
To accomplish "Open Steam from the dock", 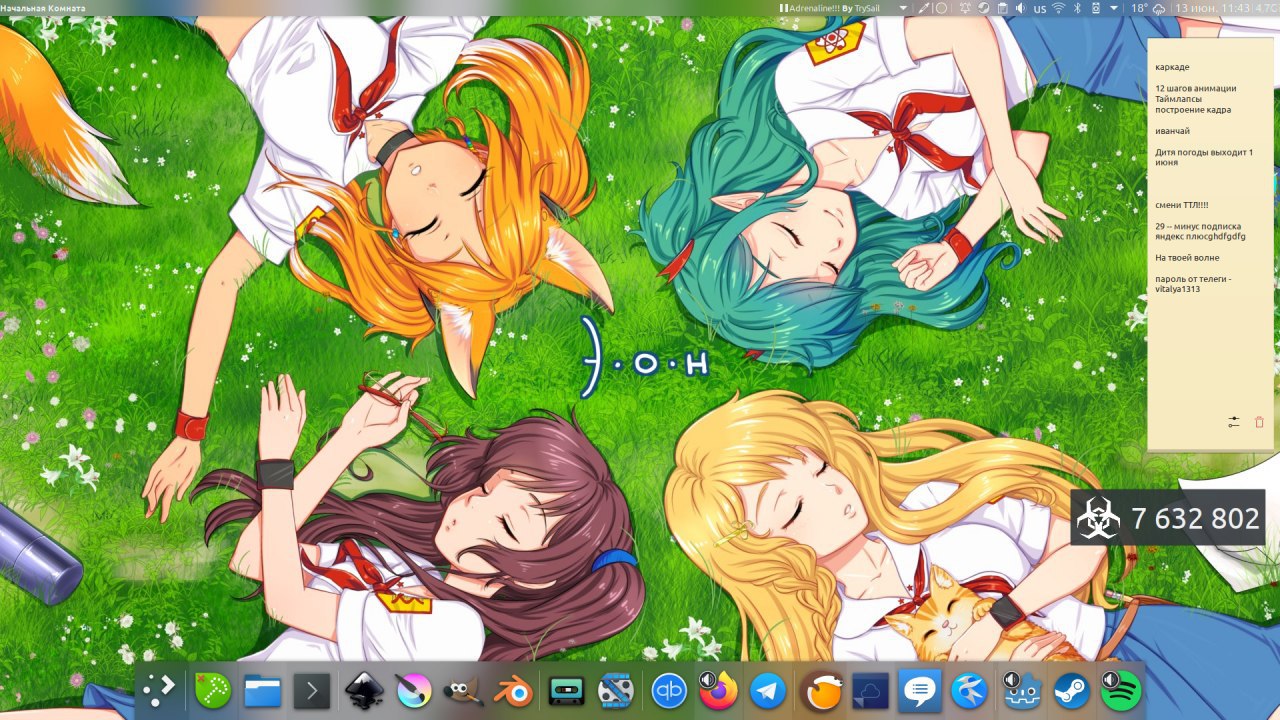I will [1071, 690].
